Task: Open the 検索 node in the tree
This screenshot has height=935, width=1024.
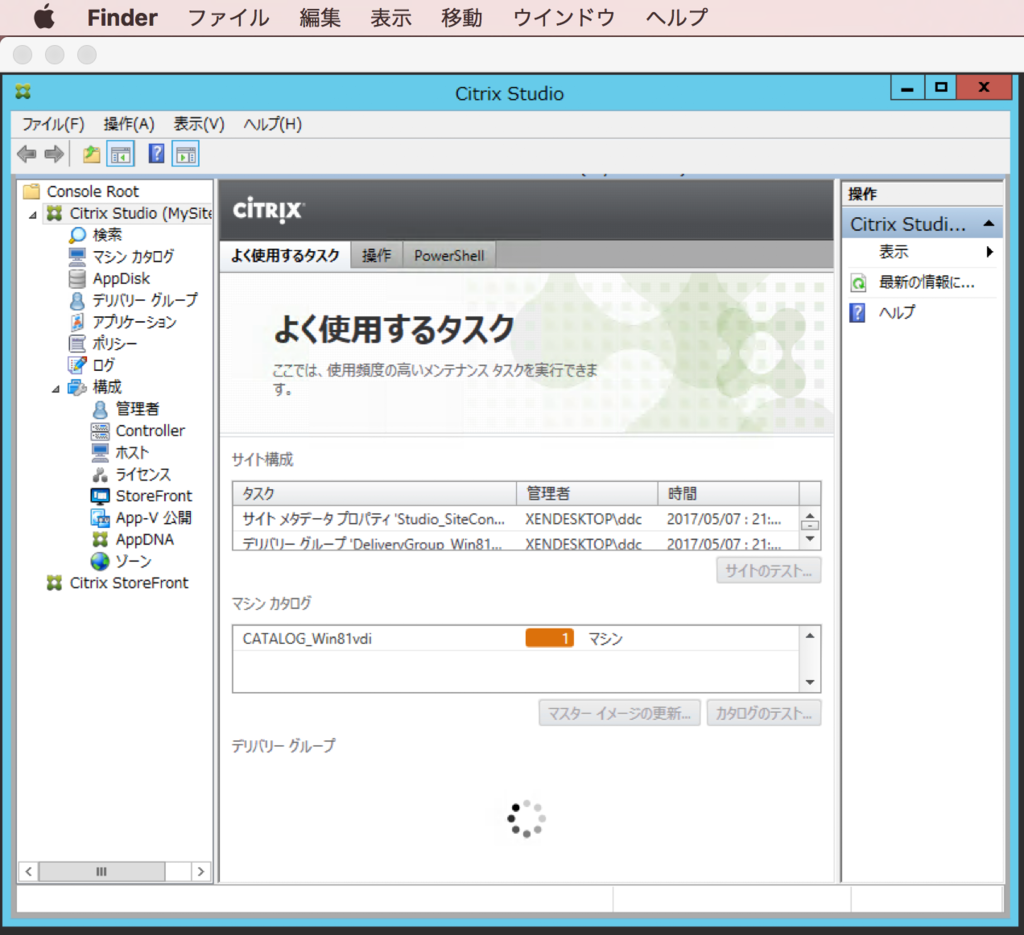Action: tap(107, 234)
